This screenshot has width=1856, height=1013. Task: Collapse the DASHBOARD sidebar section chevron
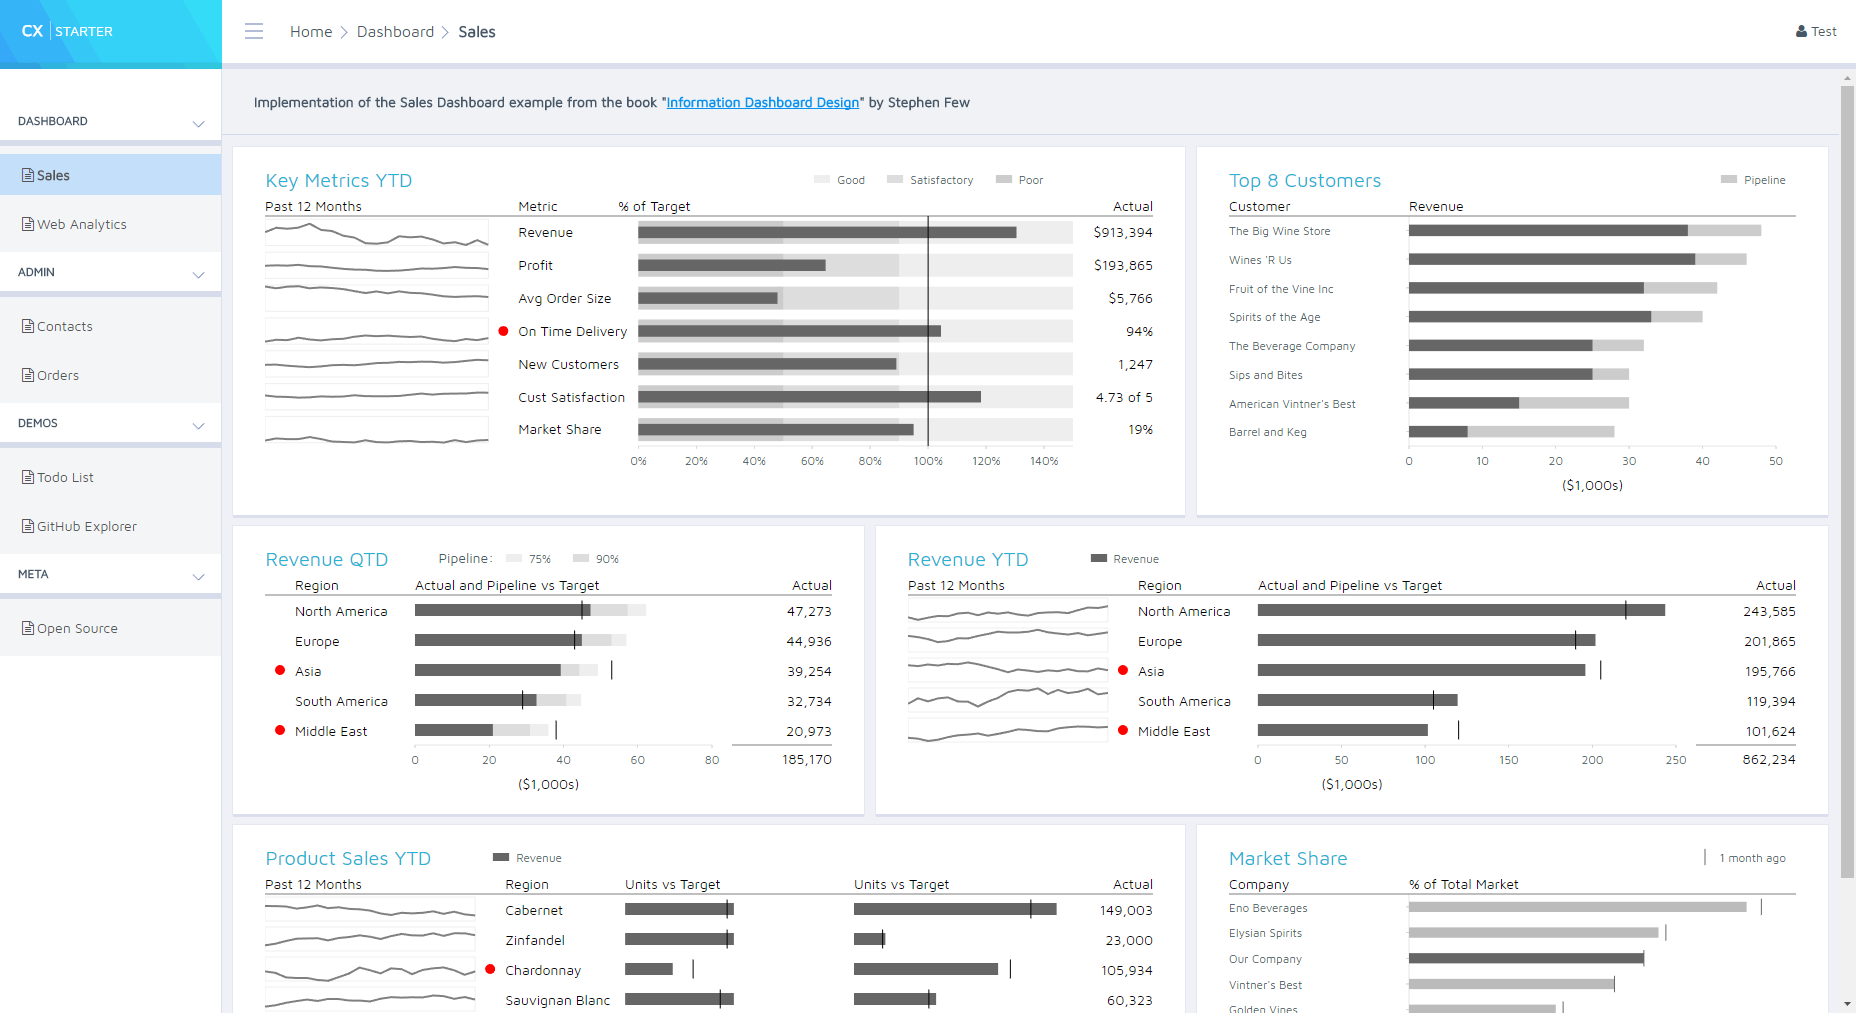pyautogui.click(x=198, y=124)
